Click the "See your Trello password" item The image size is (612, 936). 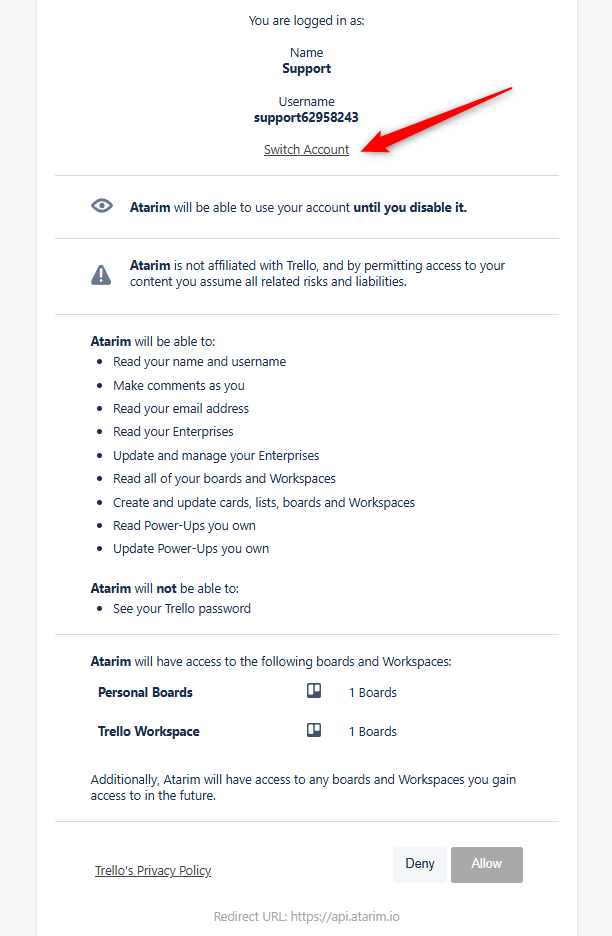pos(182,608)
